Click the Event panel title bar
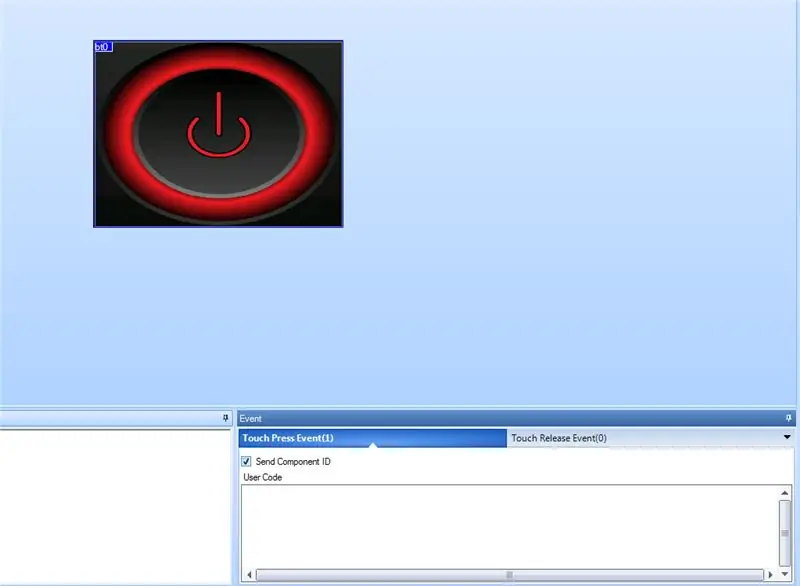The height and width of the screenshot is (586, 800). [515, 418]
